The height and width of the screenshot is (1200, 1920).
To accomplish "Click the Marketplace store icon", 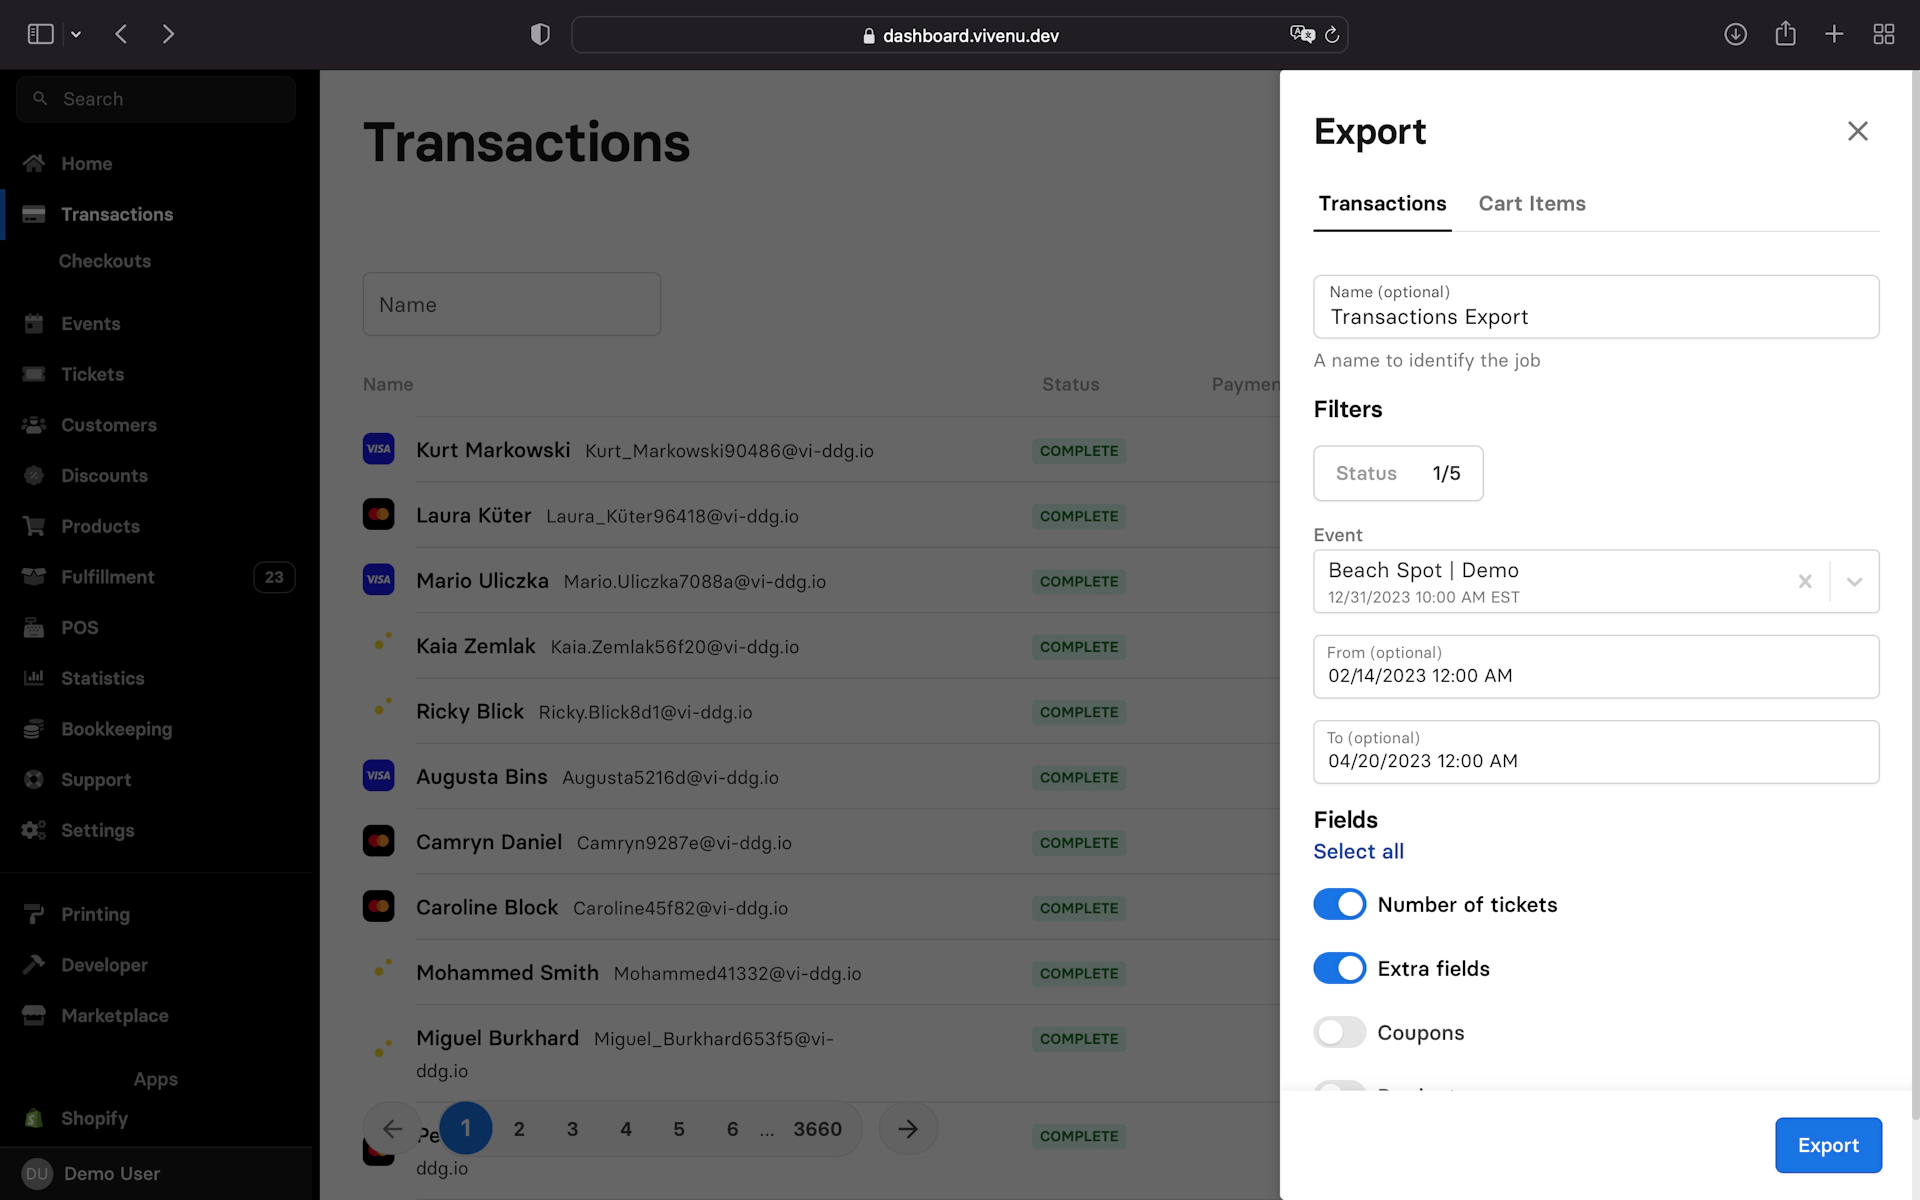I will tap(34, 1016).
